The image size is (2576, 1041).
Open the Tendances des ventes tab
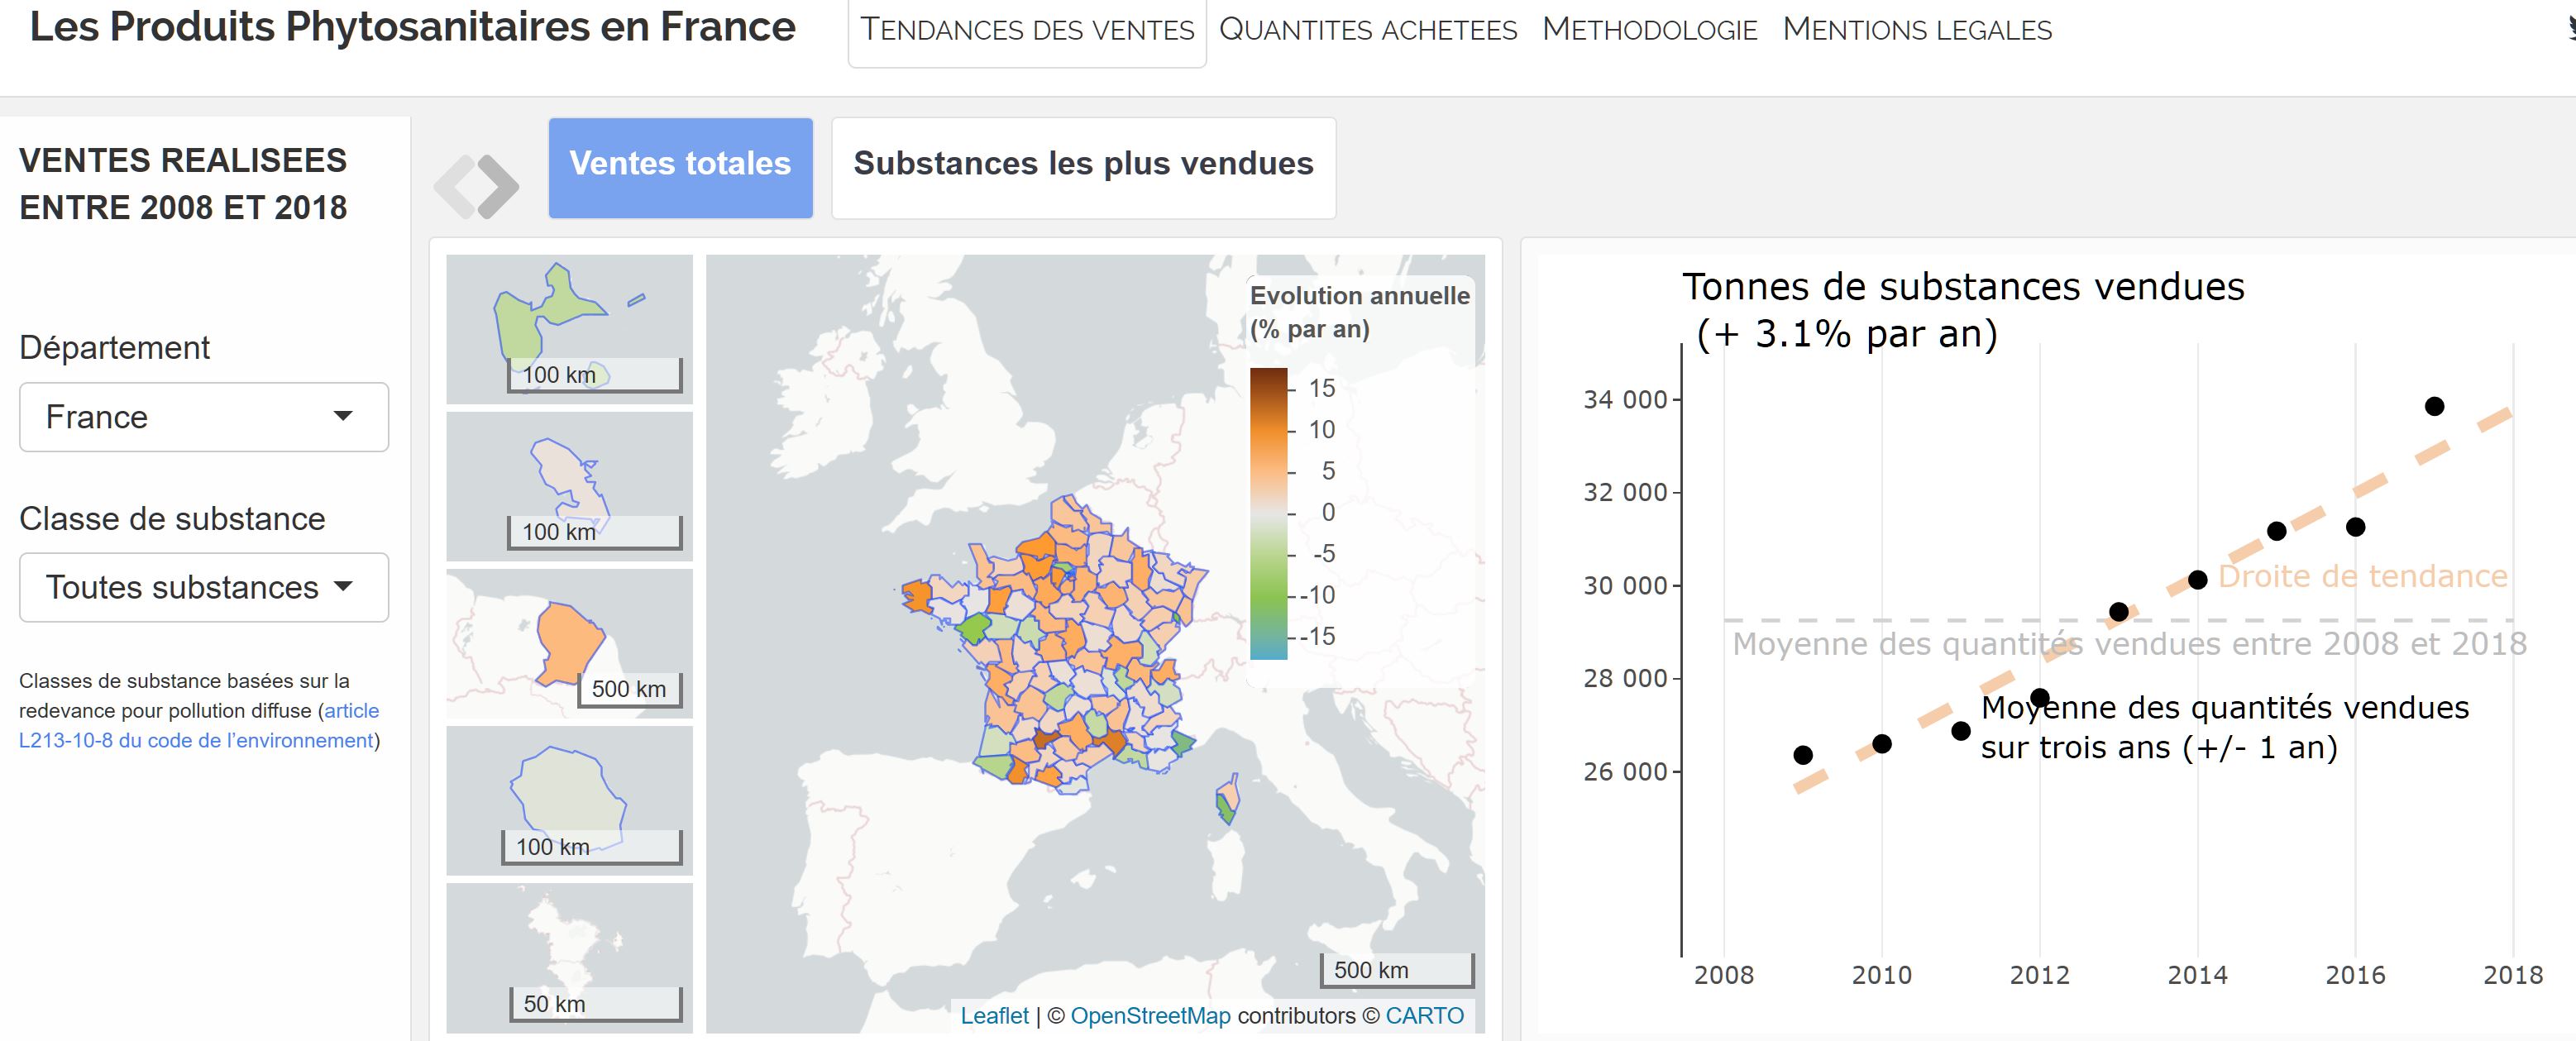point(1027,30)
